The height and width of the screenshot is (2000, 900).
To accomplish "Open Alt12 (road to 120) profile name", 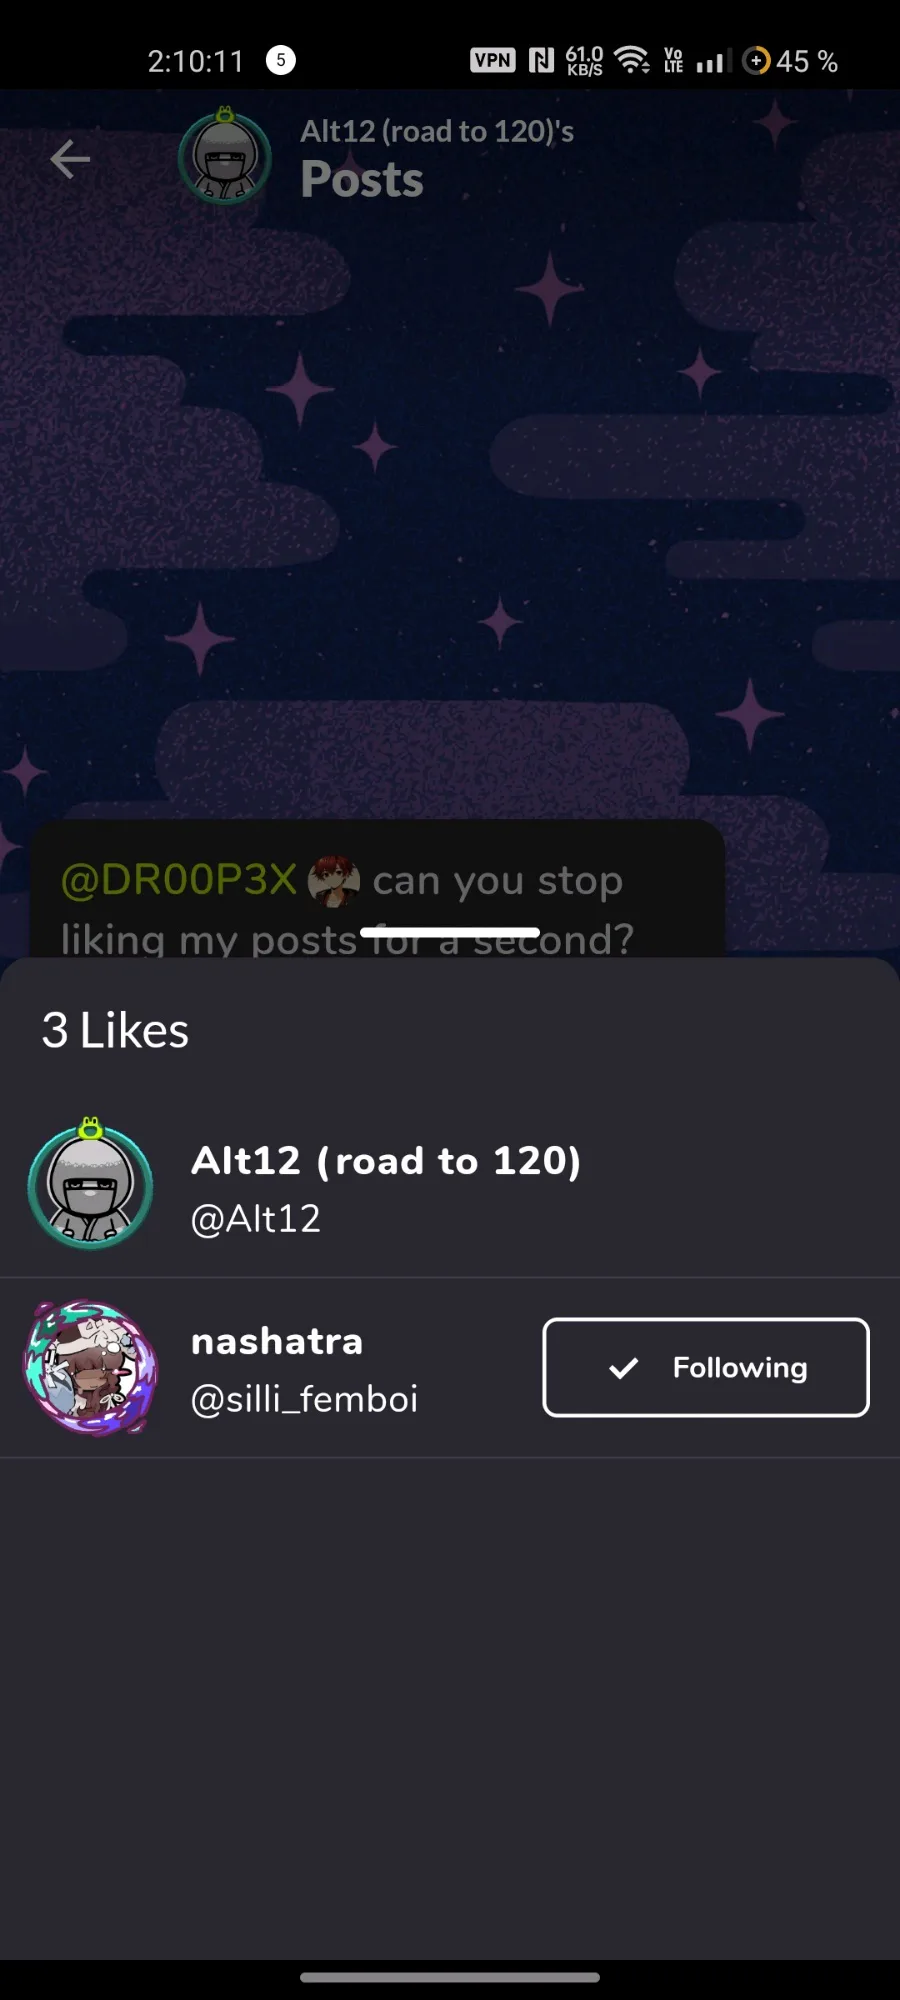I will point(386,1161).
